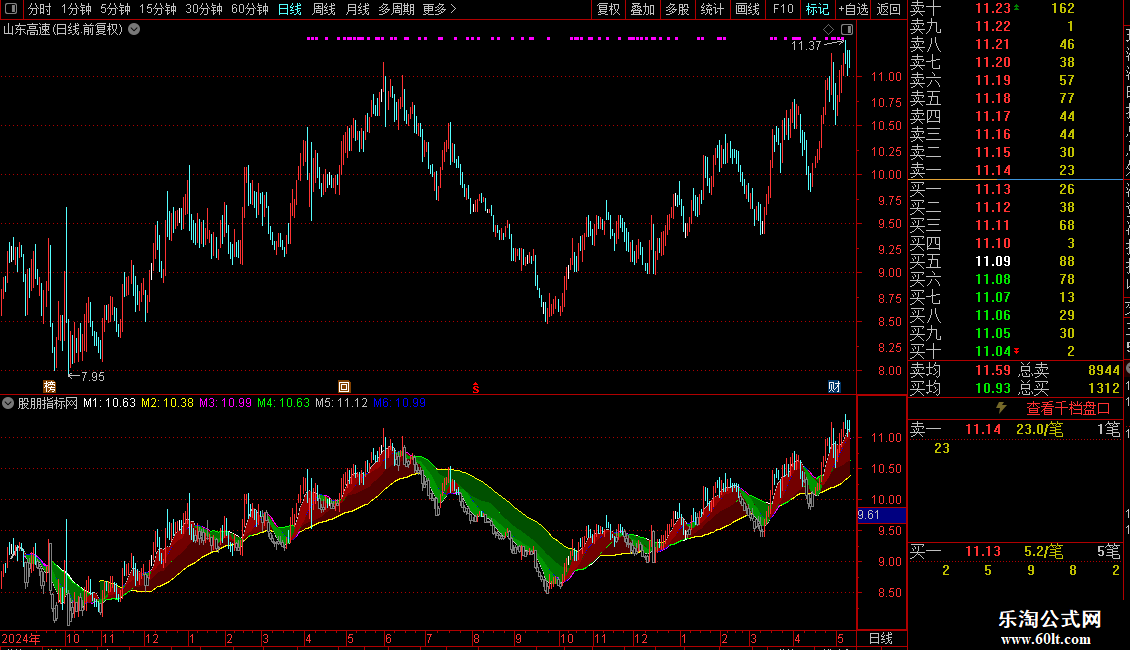Click the 买一 5.2/笔 detail row

point(1015,552)
